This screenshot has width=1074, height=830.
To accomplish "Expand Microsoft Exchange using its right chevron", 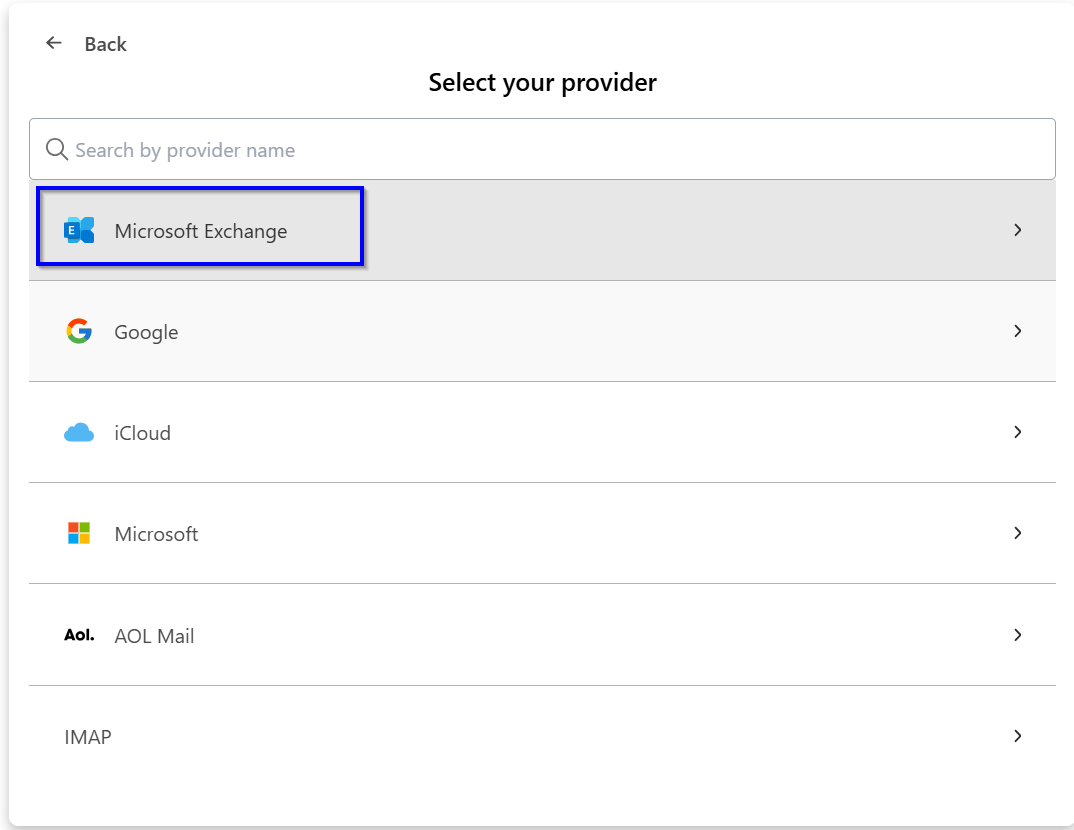I will [1017, 230].
